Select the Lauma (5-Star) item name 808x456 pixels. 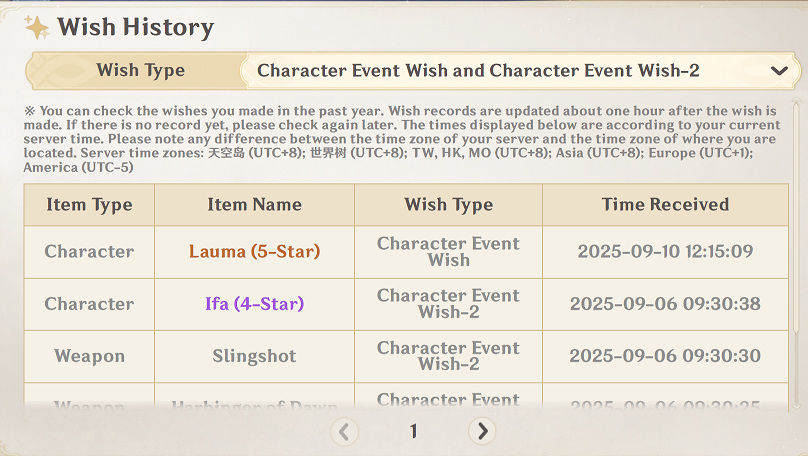255,251
